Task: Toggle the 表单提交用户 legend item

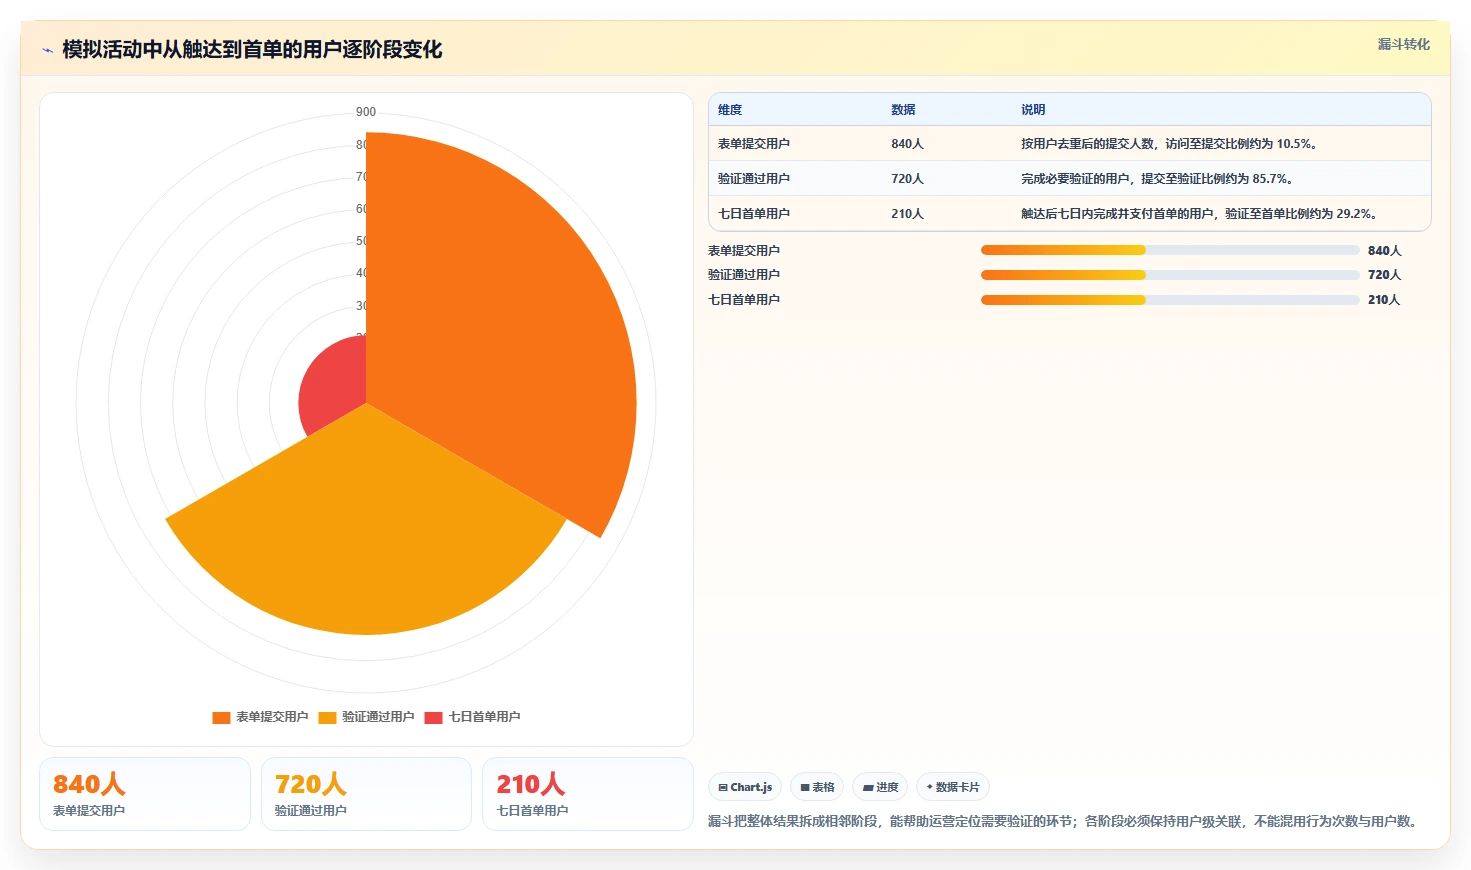Action: tap(260, 717)
